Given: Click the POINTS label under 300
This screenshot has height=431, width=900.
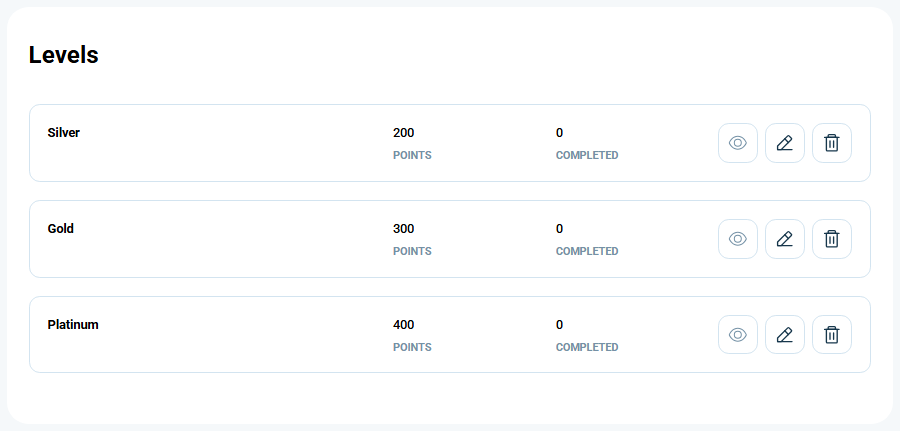Looking at the screenshot, I should (x=412, y=251).
